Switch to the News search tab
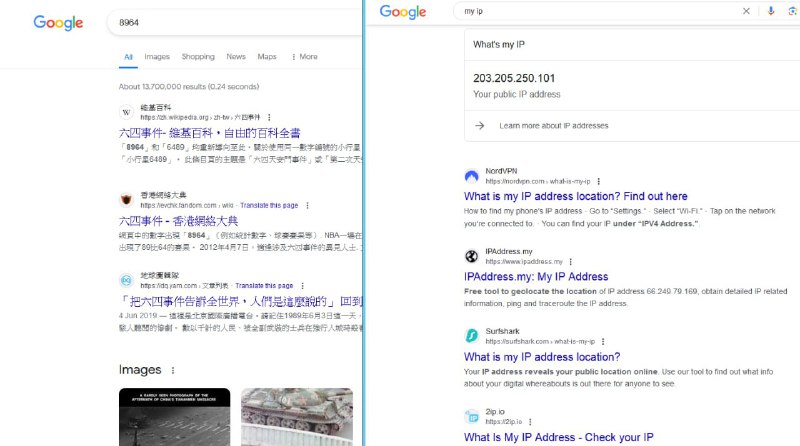The image size is (800, 446). [236, 57]
